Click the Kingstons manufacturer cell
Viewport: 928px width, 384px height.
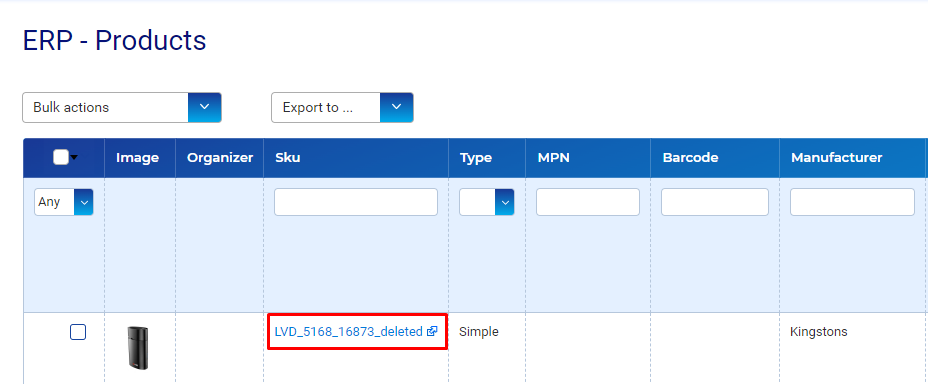point(819,332)
